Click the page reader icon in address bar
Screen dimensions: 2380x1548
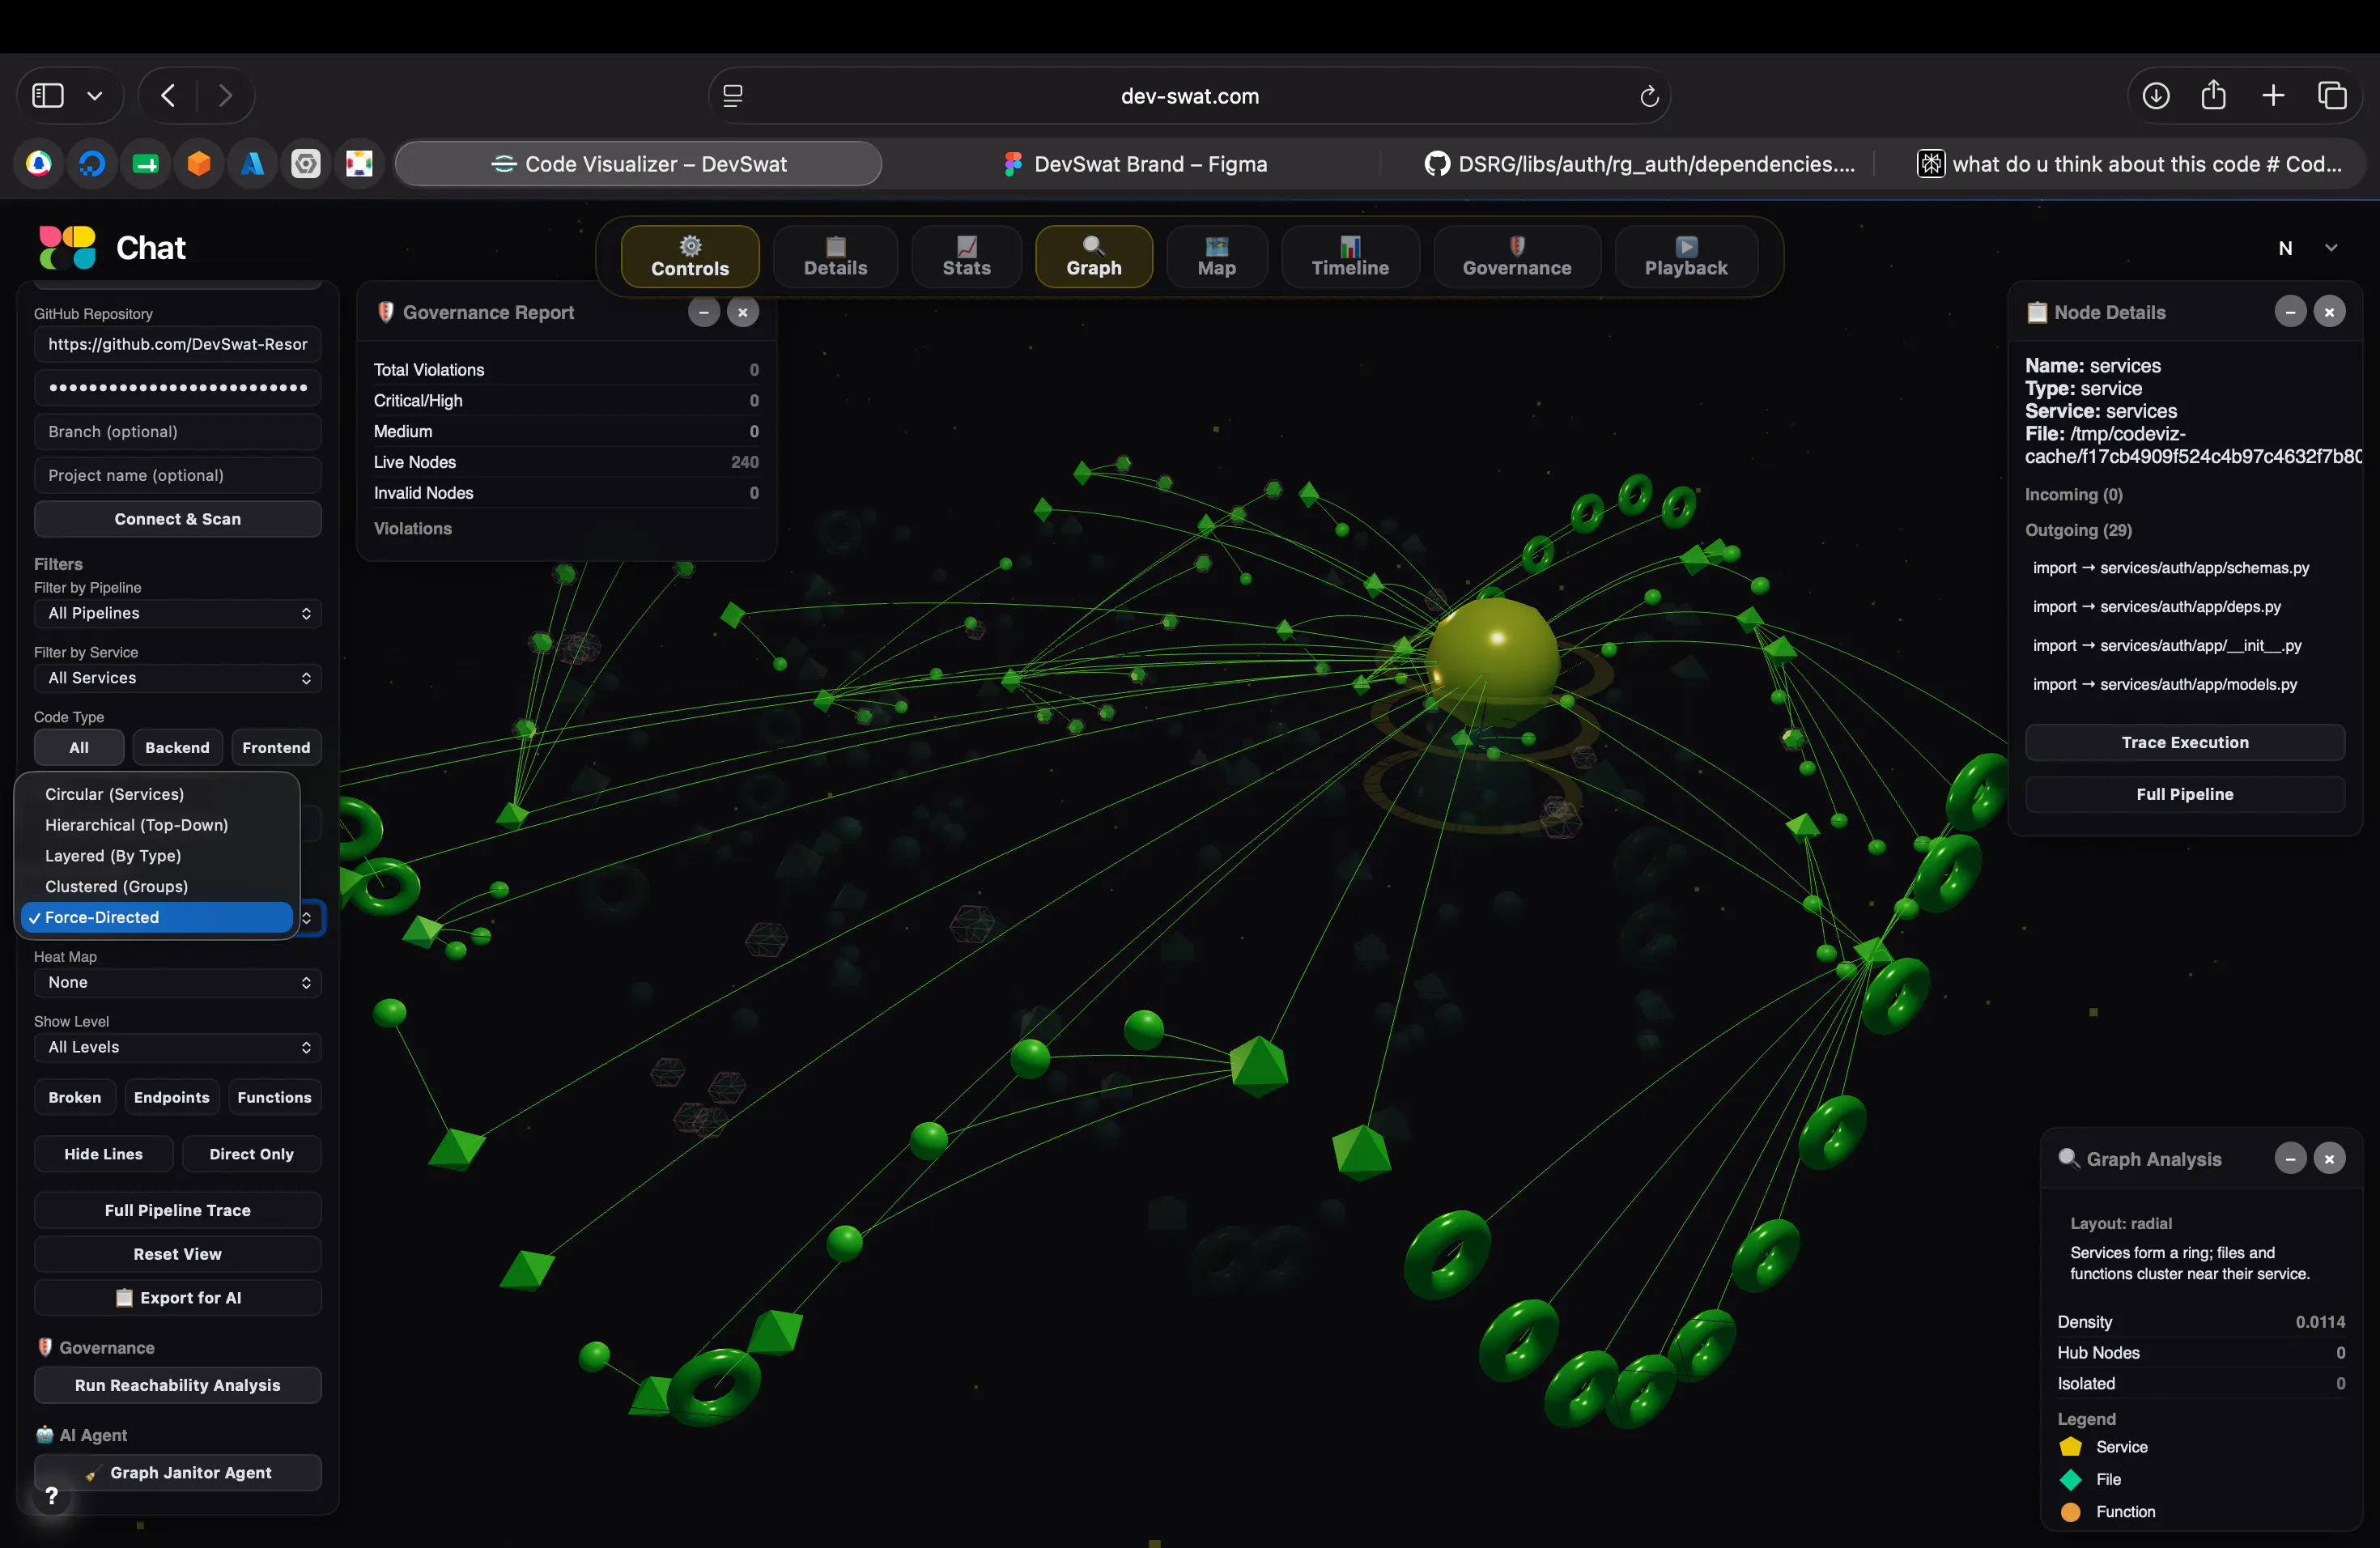pos(733,96)
